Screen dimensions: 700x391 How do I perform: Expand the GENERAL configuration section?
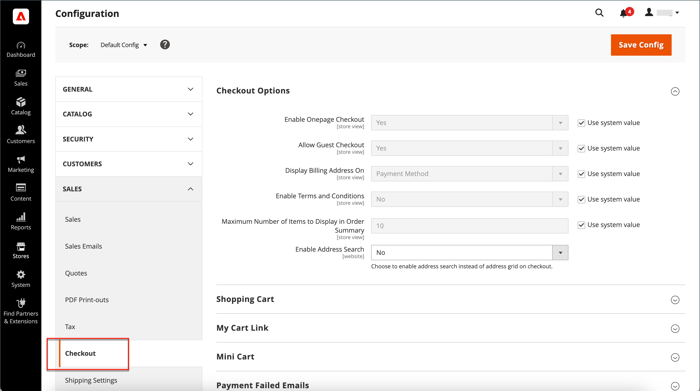point(129,89)
